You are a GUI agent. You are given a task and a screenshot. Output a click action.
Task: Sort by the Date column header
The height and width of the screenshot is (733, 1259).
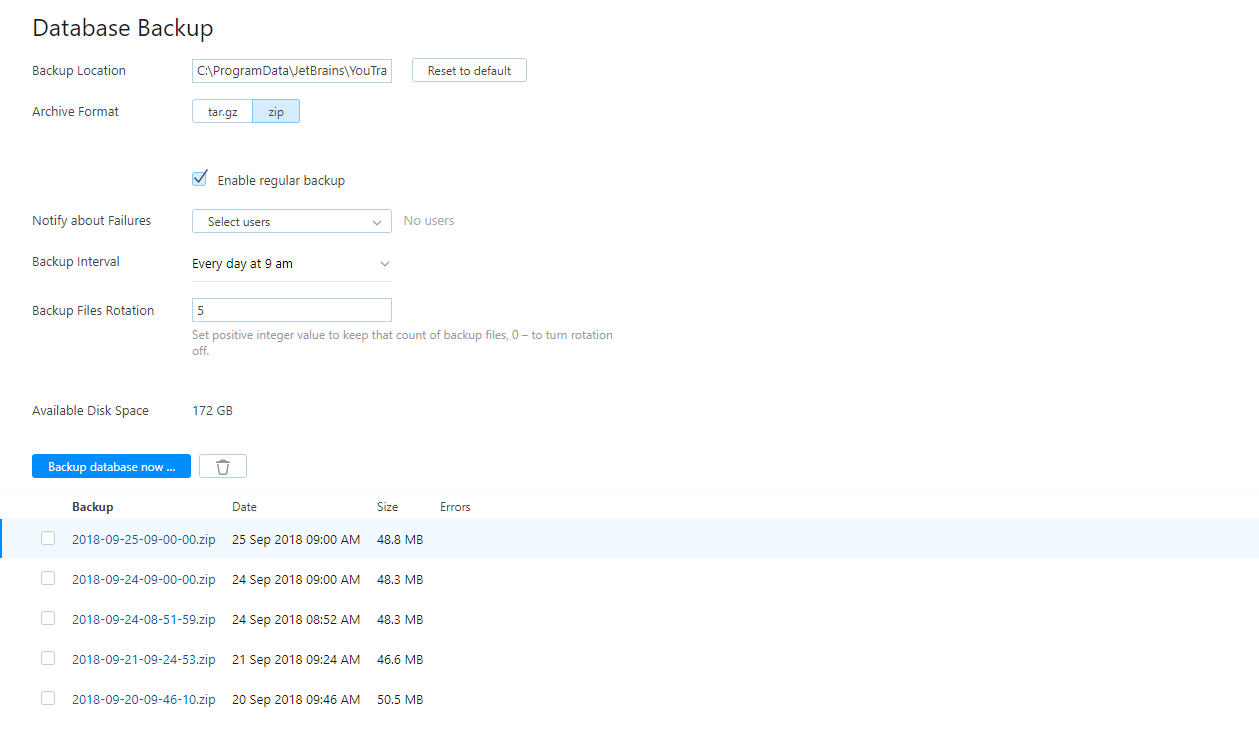(244, 506)
